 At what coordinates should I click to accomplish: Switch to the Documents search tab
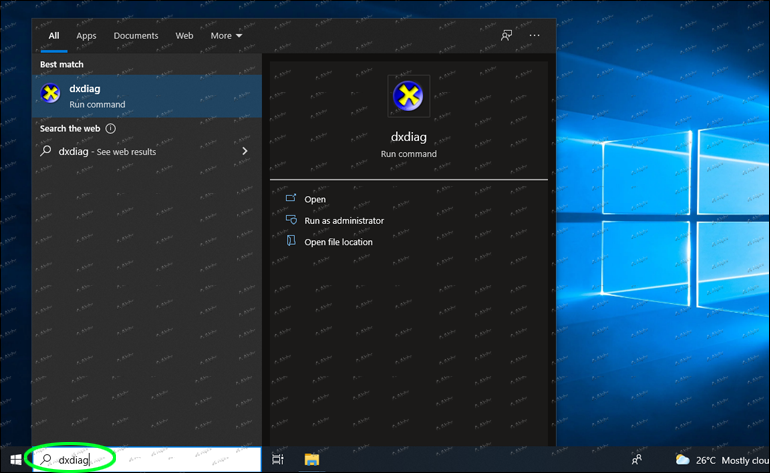136,36
